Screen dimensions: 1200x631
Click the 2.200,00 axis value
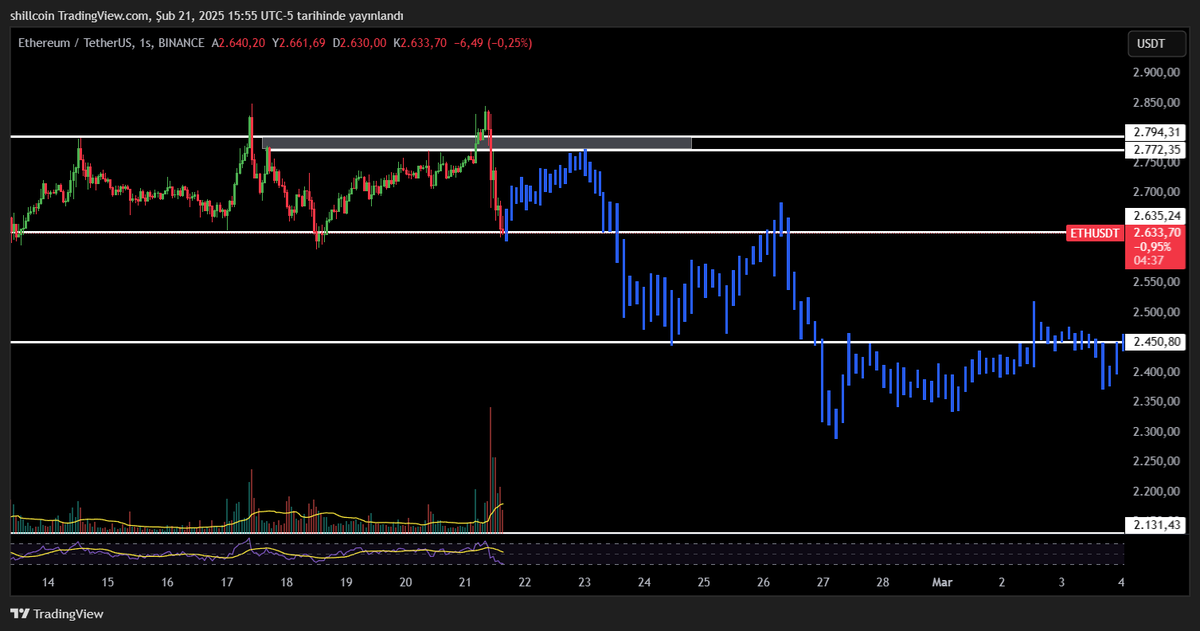[x=1157, y=492]
